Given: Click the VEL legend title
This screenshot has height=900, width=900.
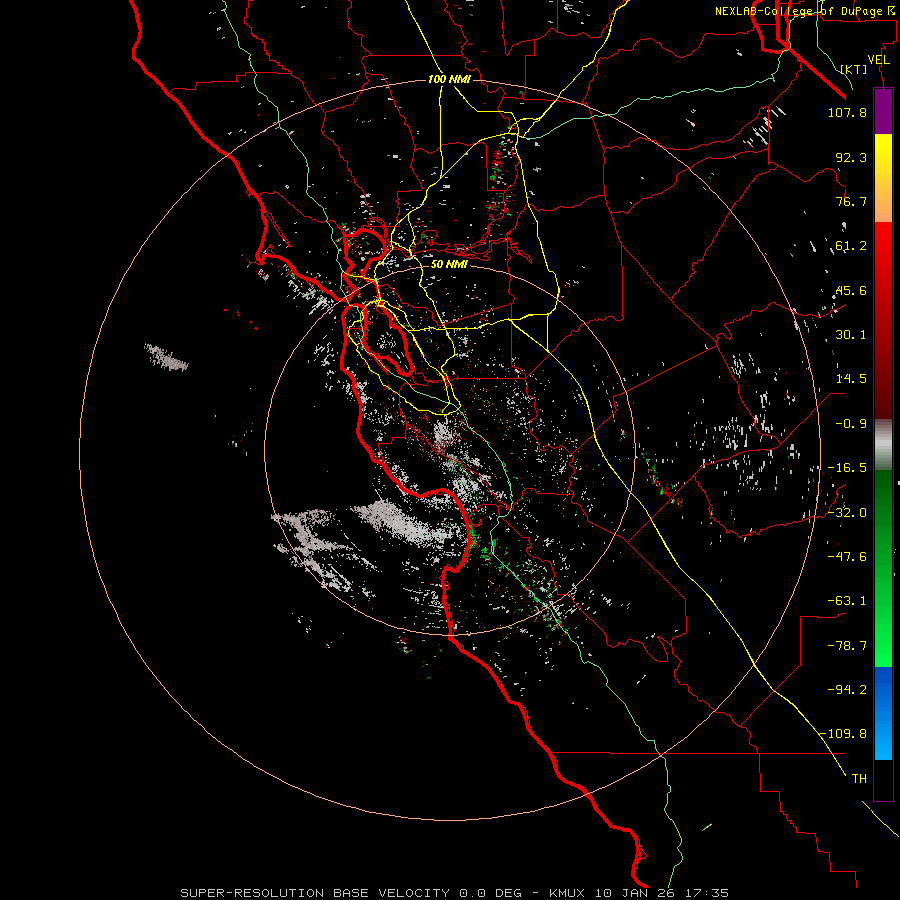Looking at the screenshot, I should coord(879,60).
